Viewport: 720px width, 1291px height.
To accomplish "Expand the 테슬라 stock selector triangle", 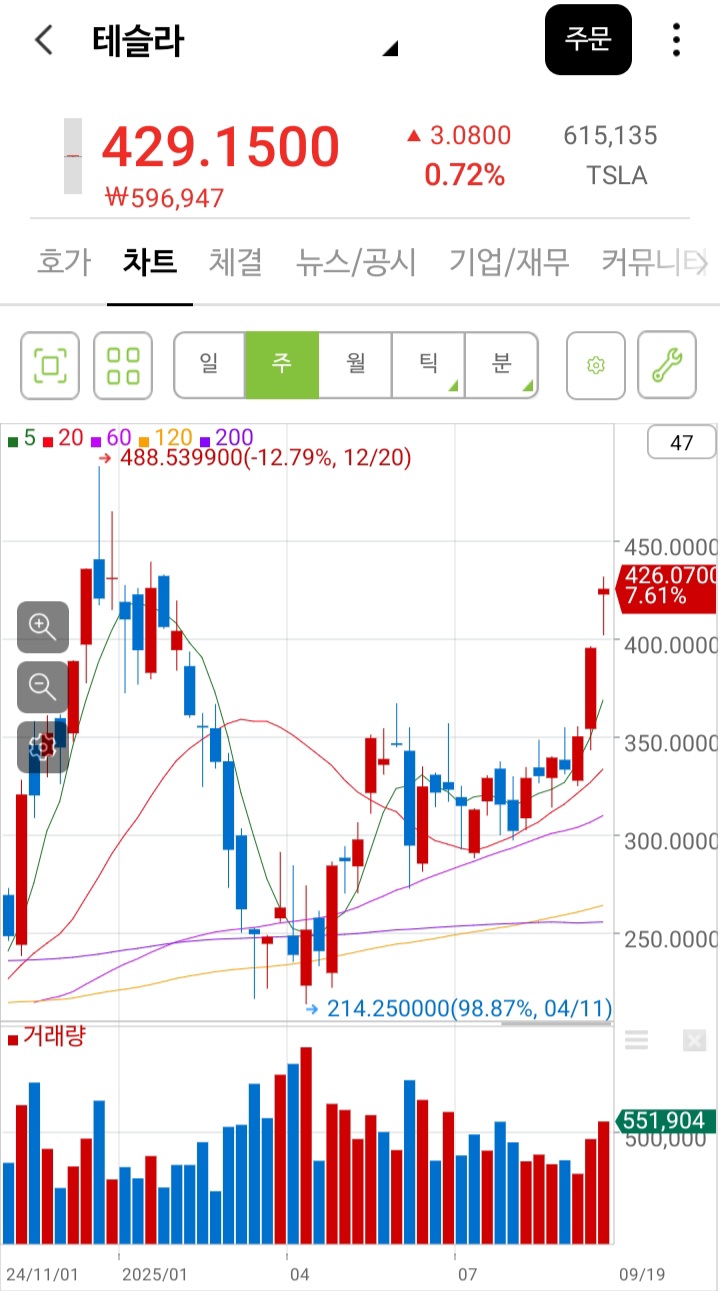I will 391,48.
